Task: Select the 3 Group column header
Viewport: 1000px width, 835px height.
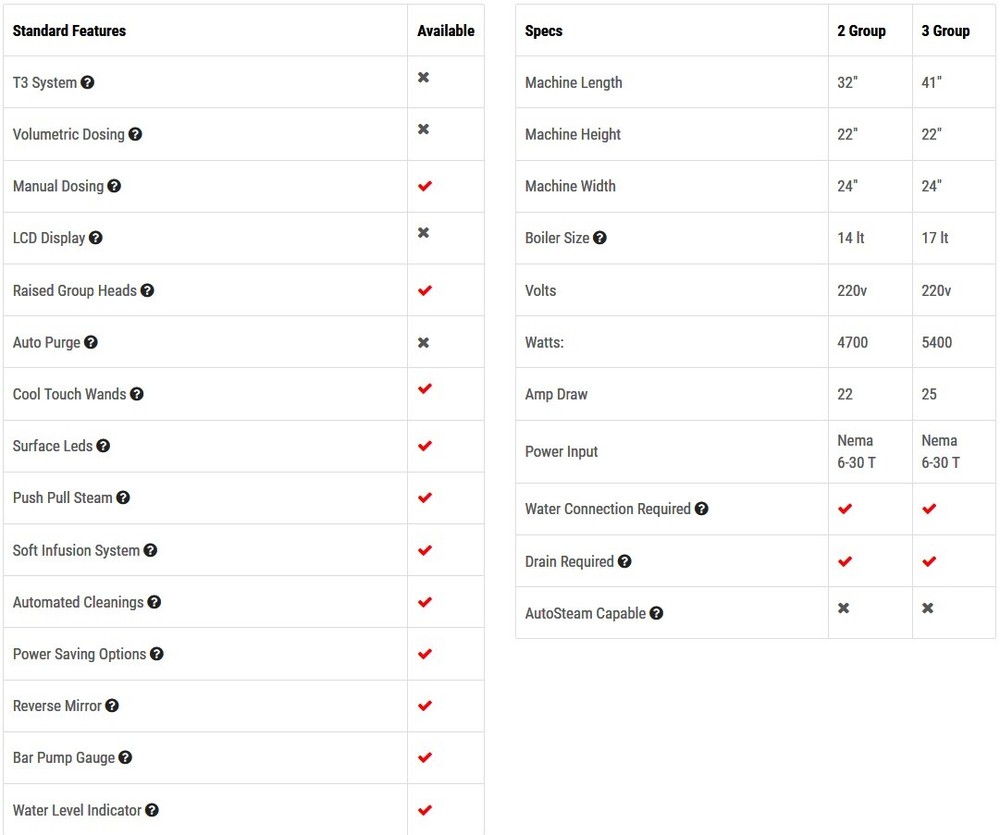Action: (x=945, y=31)
